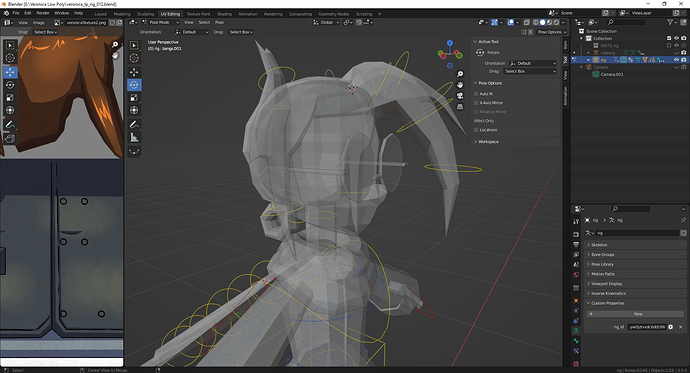Pin the properties editor context
The width and height of the screenshot is (690, 373).
(683, 220)
